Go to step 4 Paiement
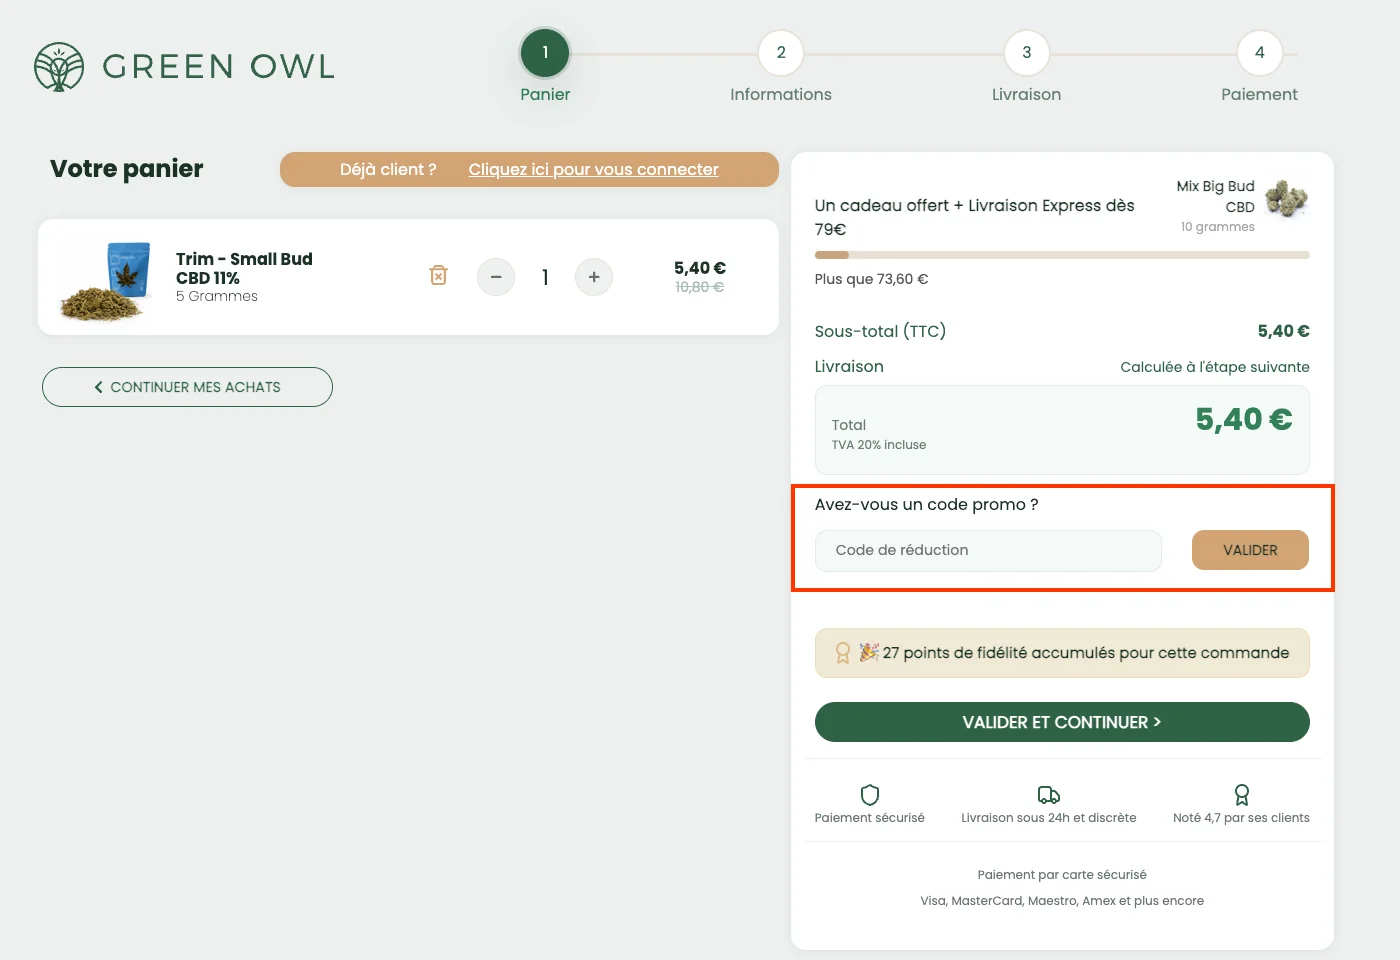 click(1259, 53)
